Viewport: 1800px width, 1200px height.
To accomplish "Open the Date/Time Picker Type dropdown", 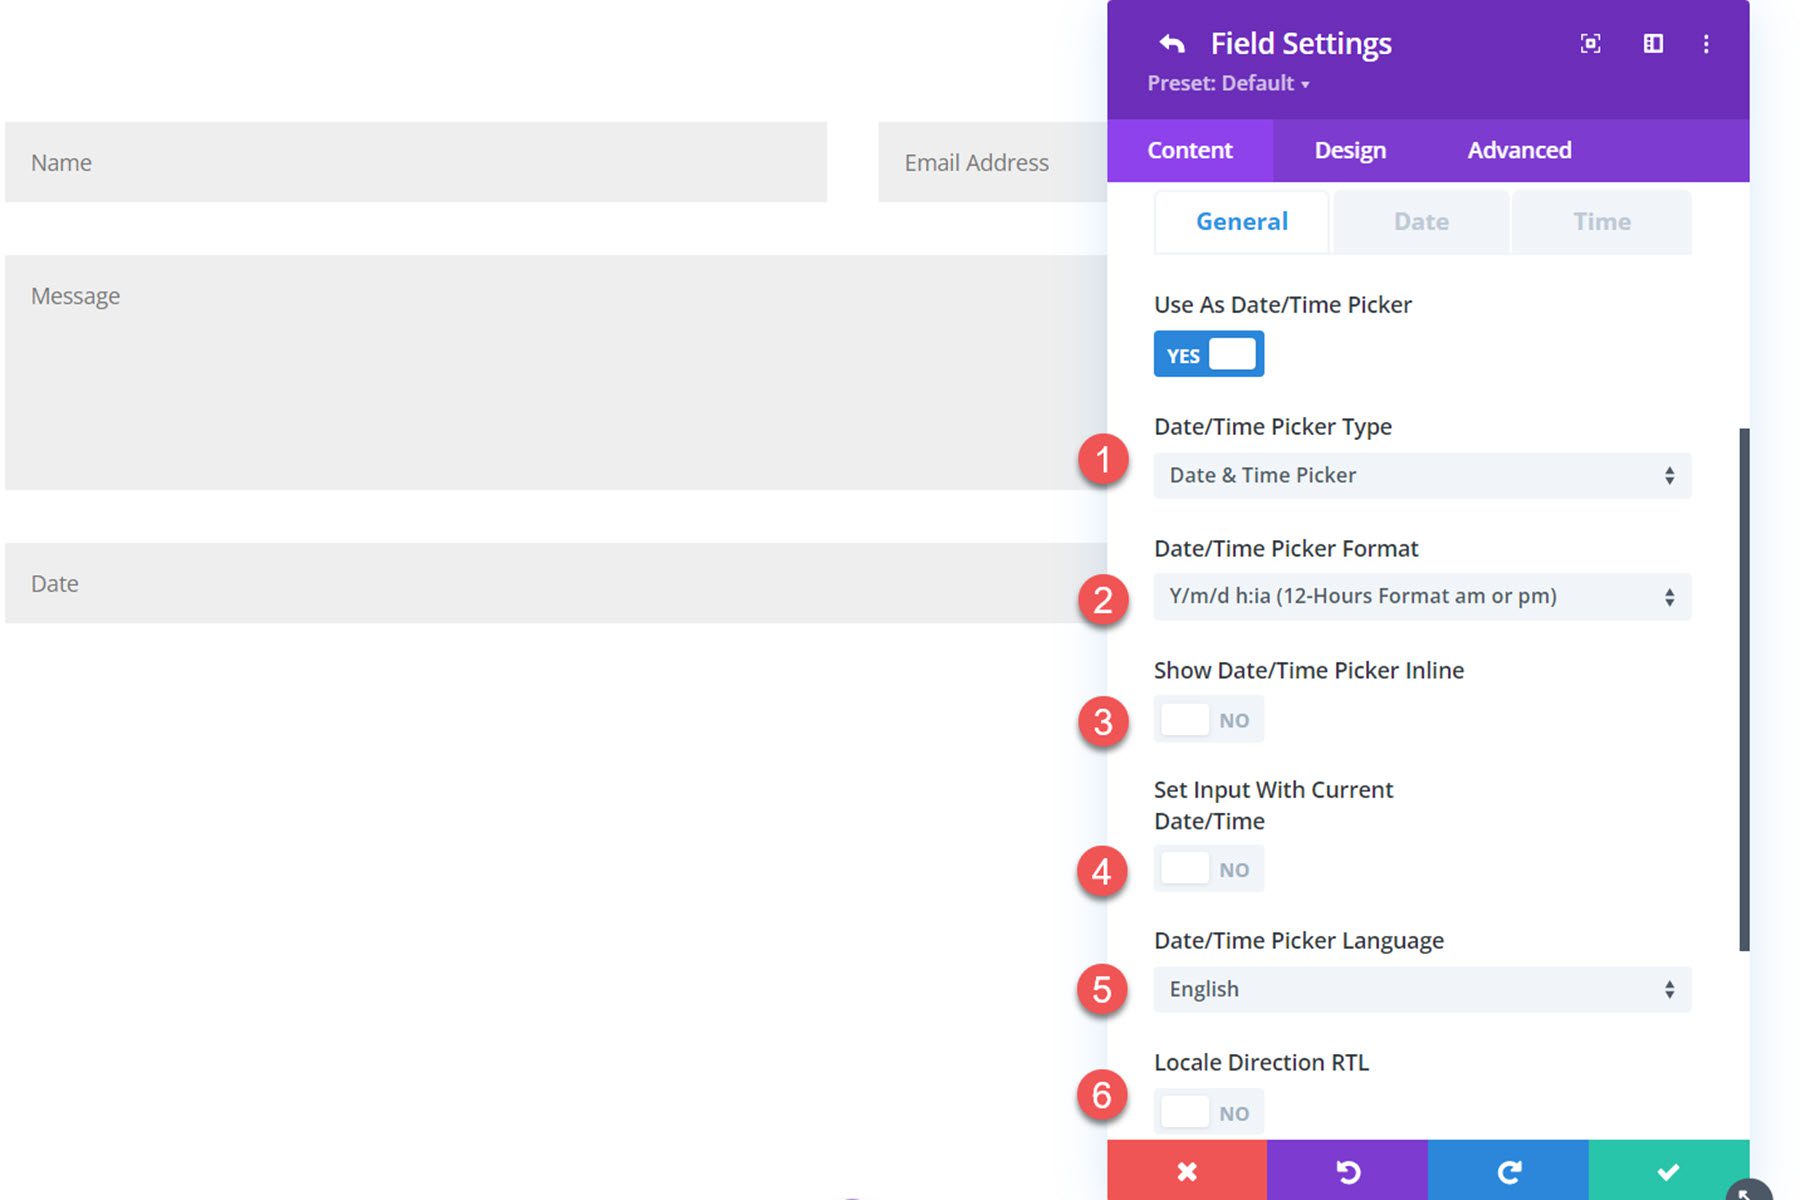I will [x=1420, y=475].
